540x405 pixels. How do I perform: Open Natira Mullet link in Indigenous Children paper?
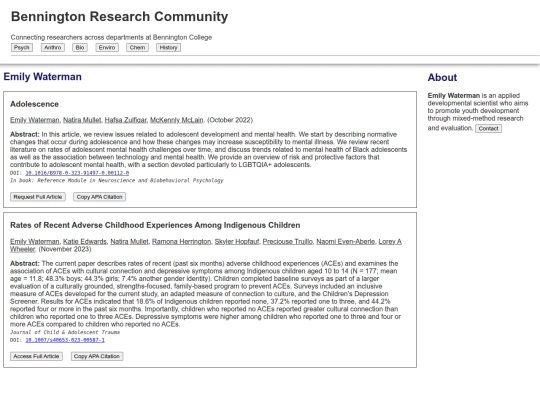tap(129, 241)
